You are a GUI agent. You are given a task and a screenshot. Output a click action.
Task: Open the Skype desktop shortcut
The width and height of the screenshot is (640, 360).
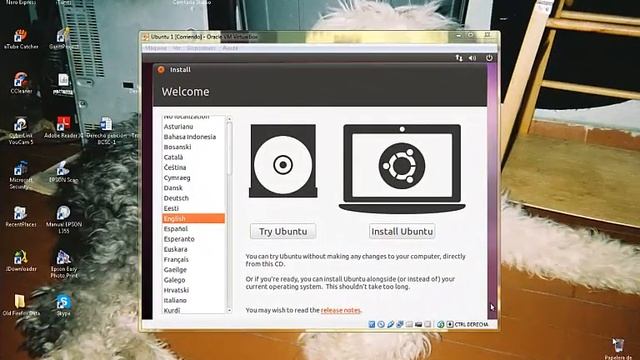tap(63, 305)
